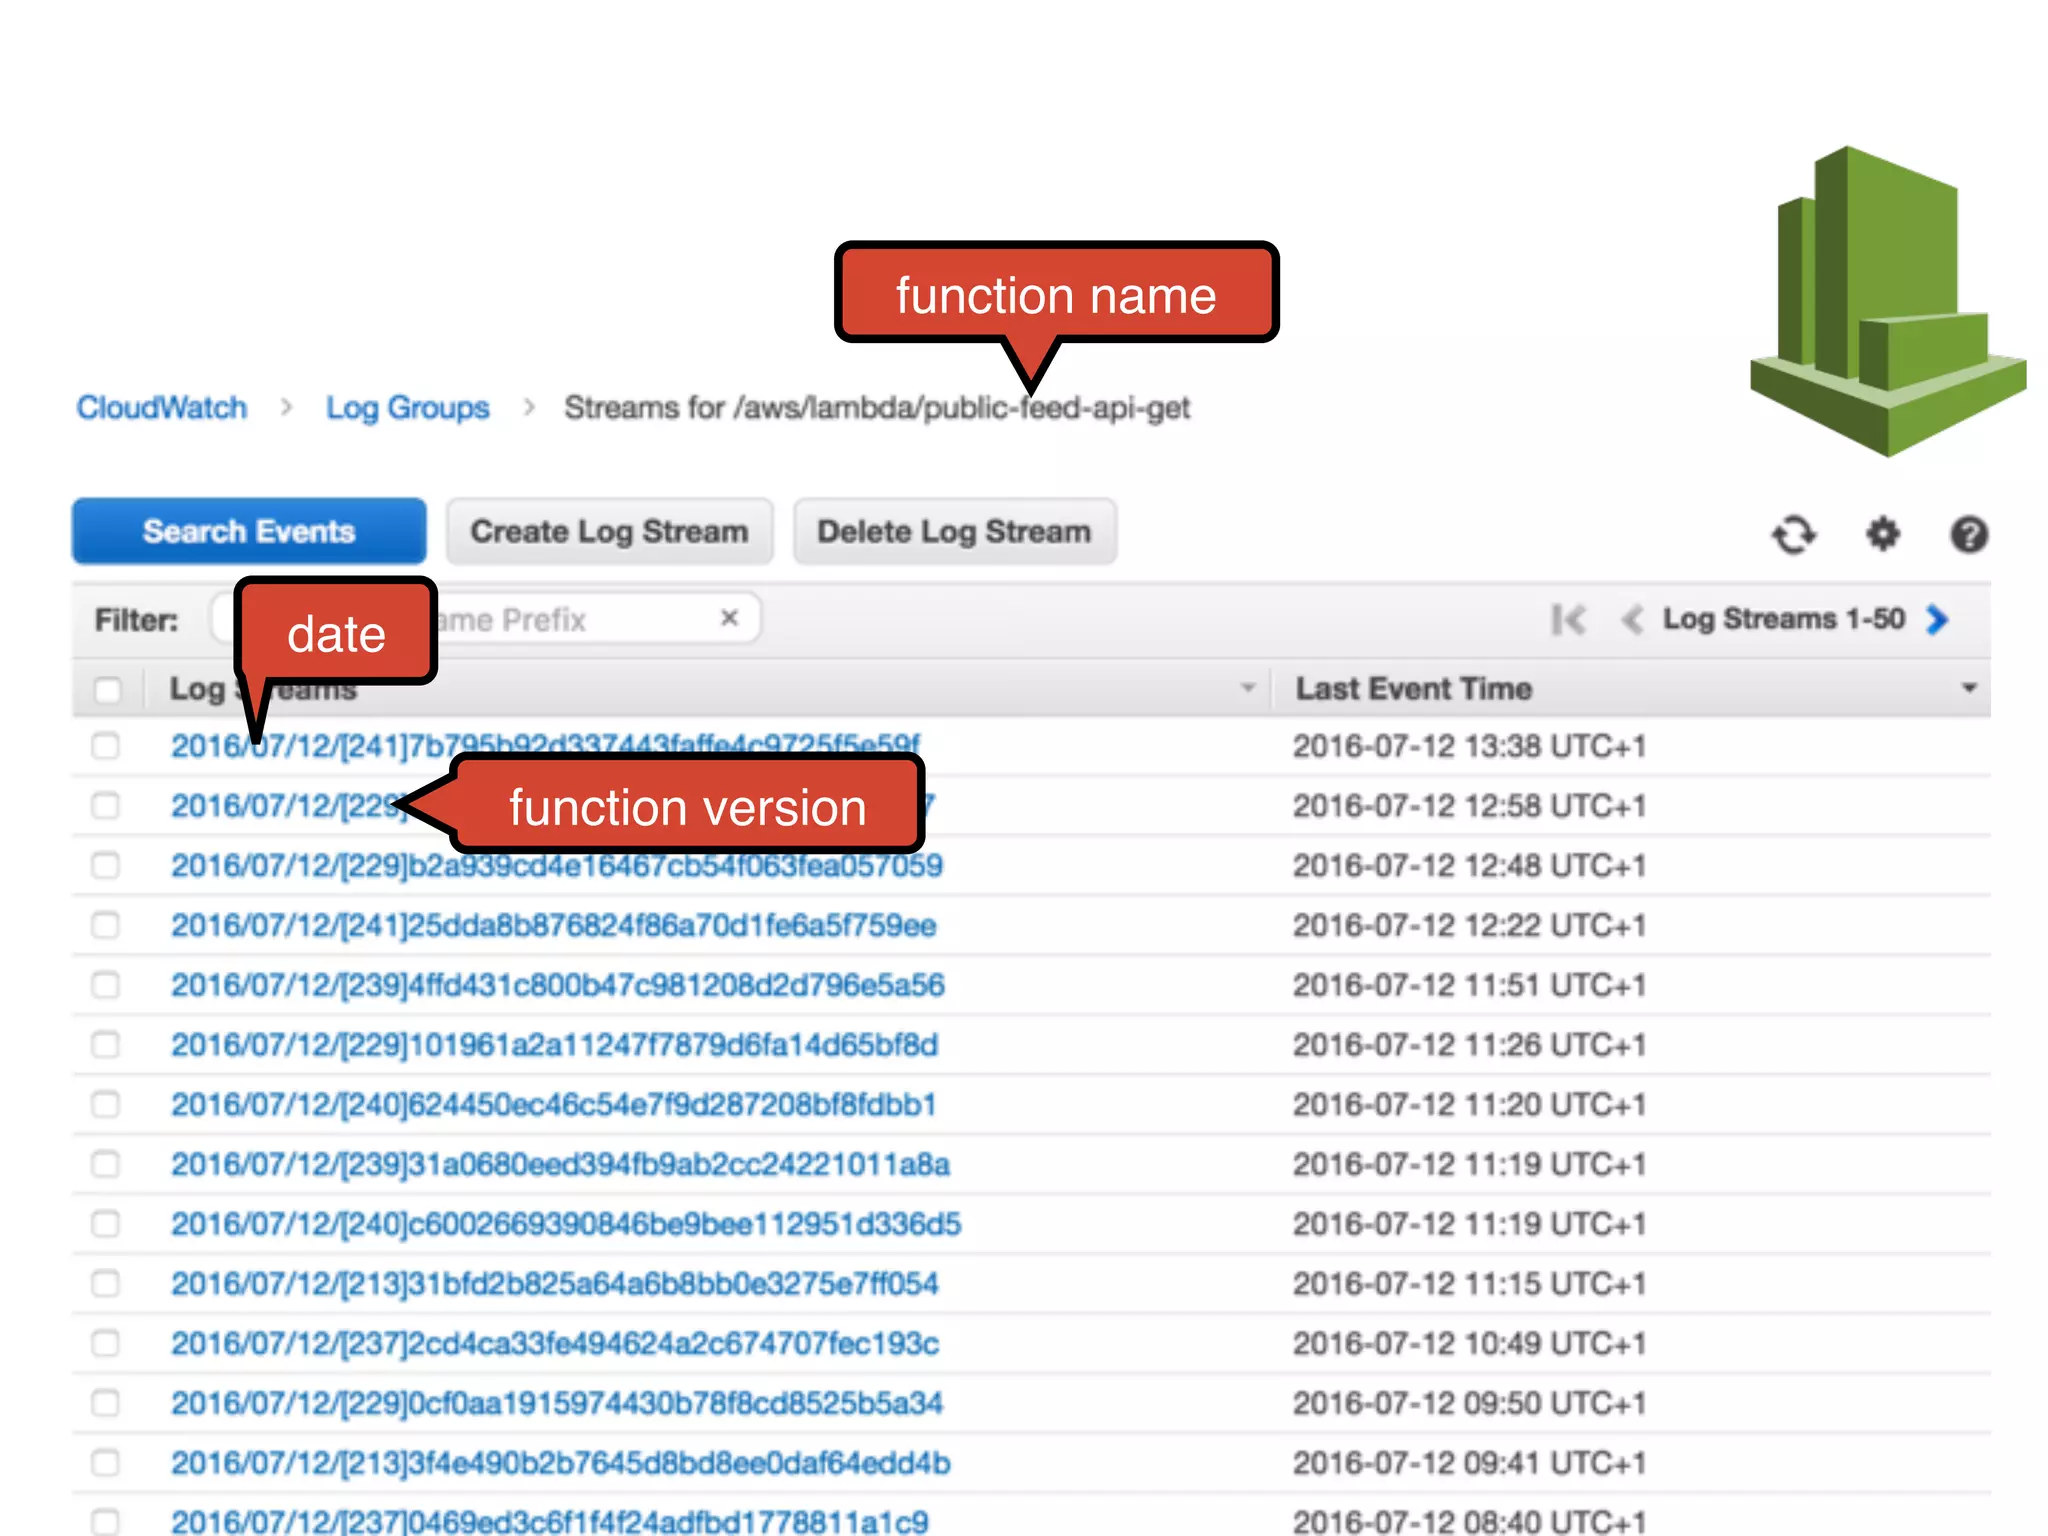Go to previous page of log streams

click(1631, 620)
